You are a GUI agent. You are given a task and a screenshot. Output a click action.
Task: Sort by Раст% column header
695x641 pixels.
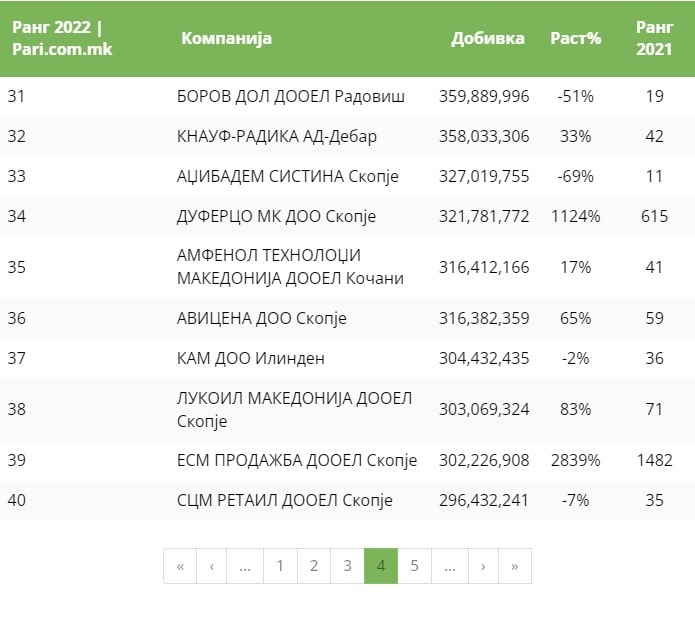click(576, 39)
